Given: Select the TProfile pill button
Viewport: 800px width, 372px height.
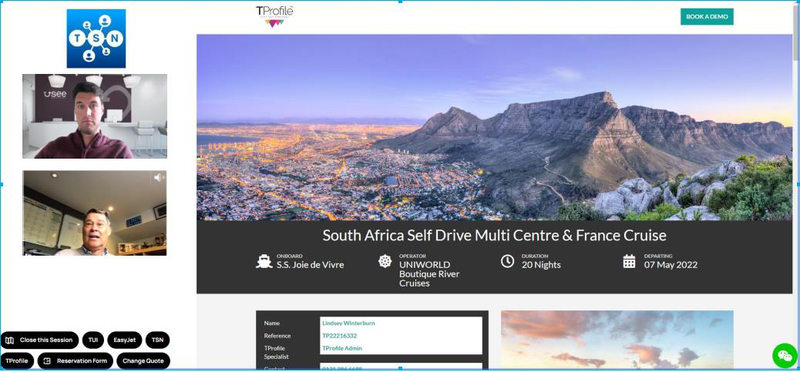Looking at the screenshot, I should pos(17,361).
